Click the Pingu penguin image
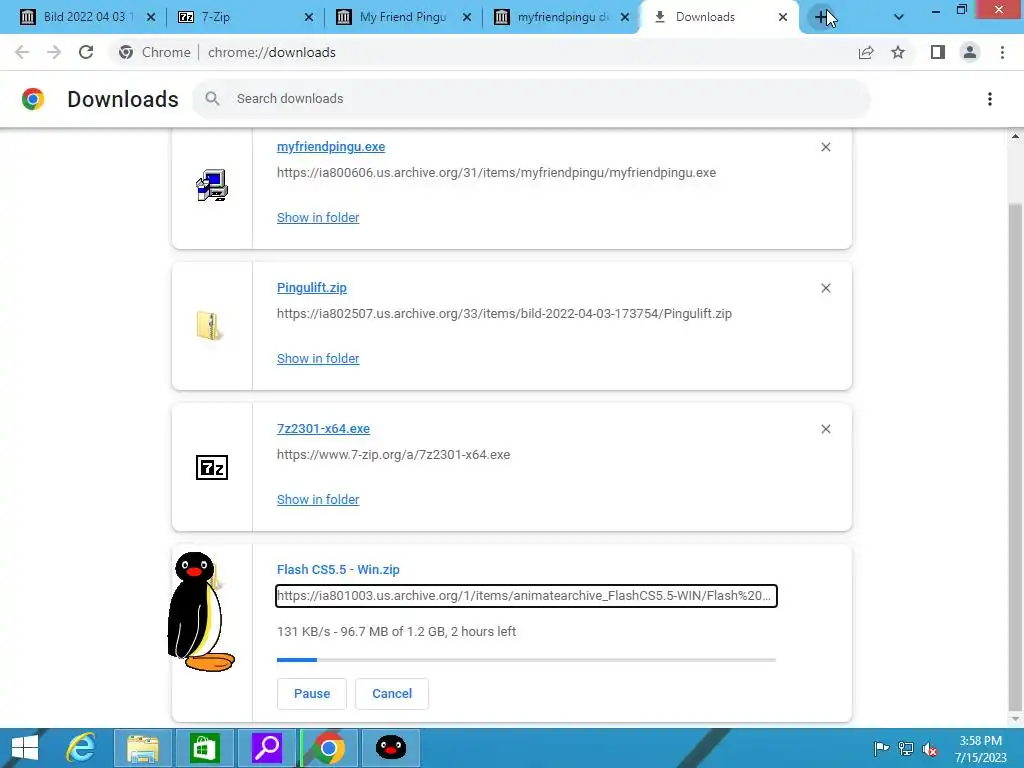The image size is (1024, 768). 201,612
